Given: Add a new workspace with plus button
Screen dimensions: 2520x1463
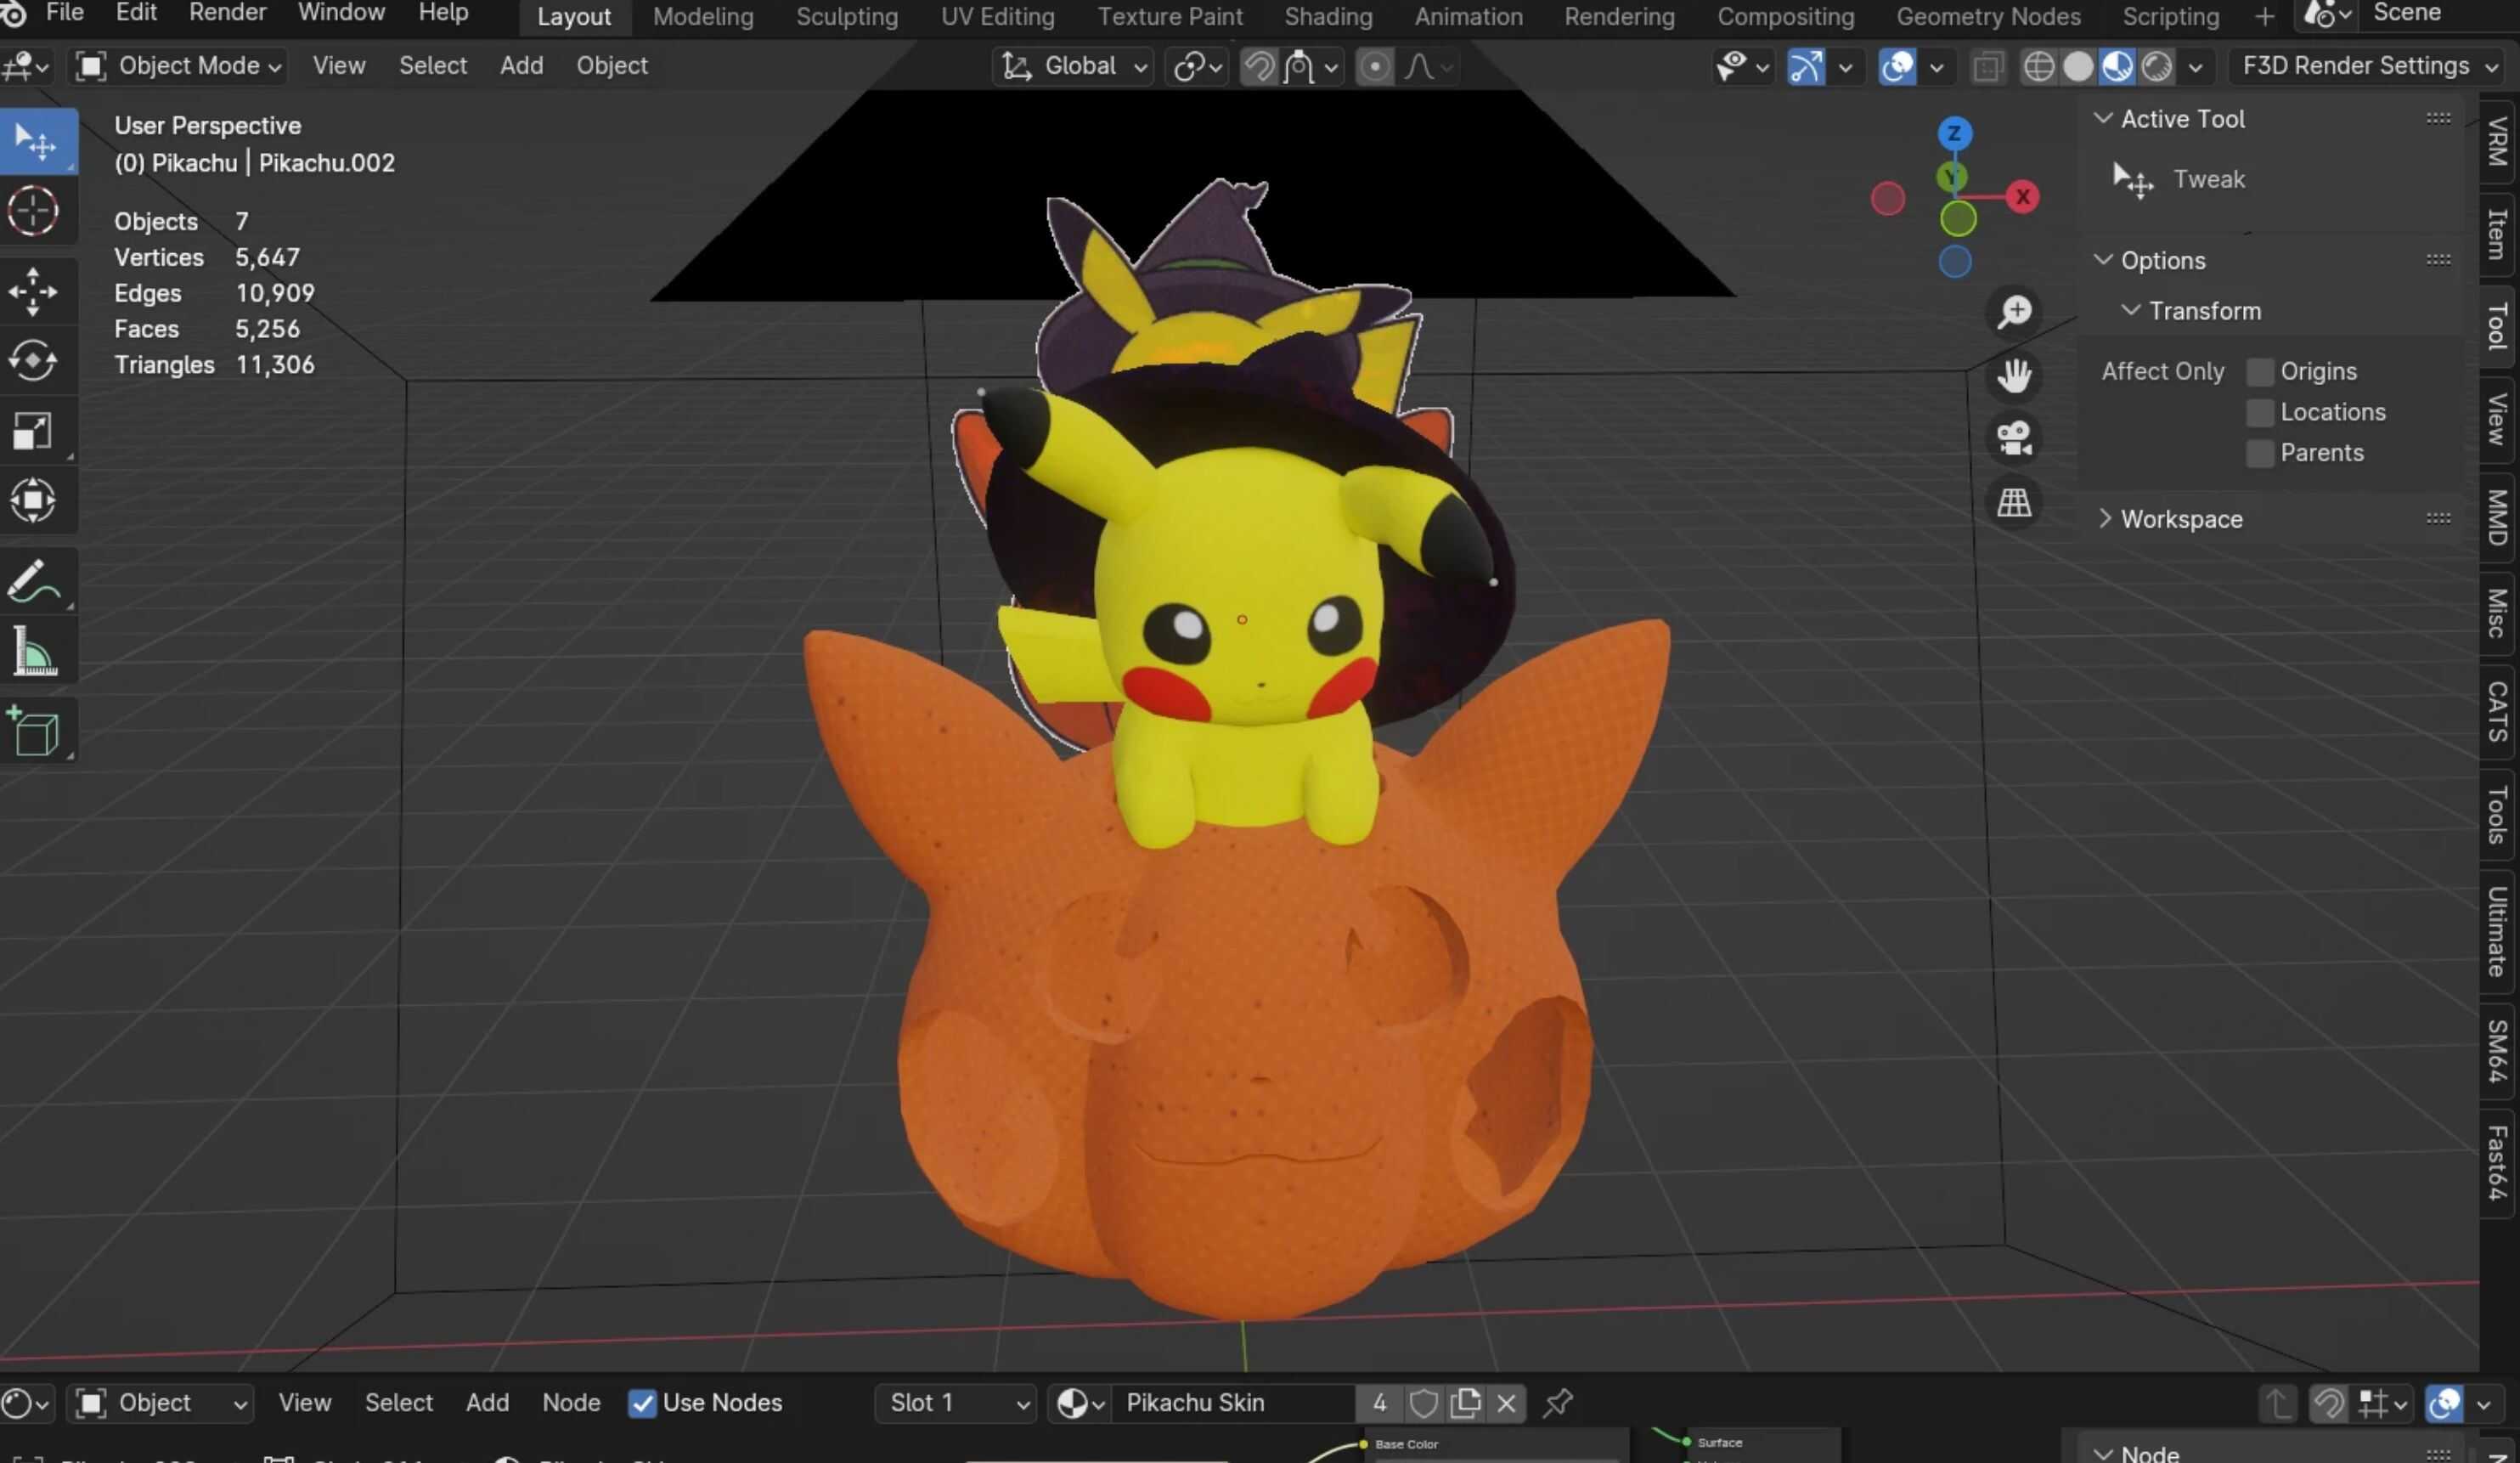Looking at the screenshot, I should (2264, 16).
